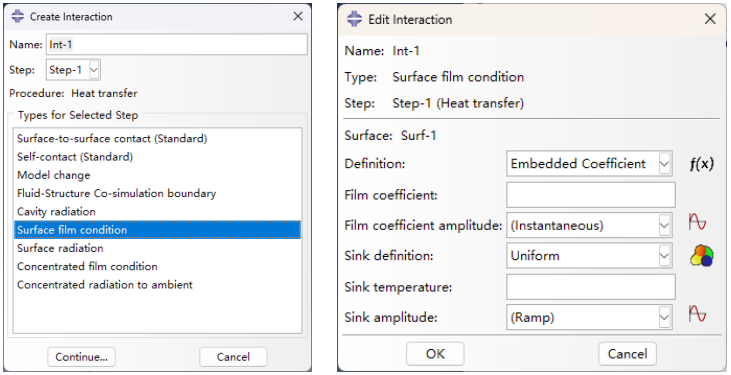Click Type: Surface film condition text
This screenshot has height=375, width=731.
434,77
